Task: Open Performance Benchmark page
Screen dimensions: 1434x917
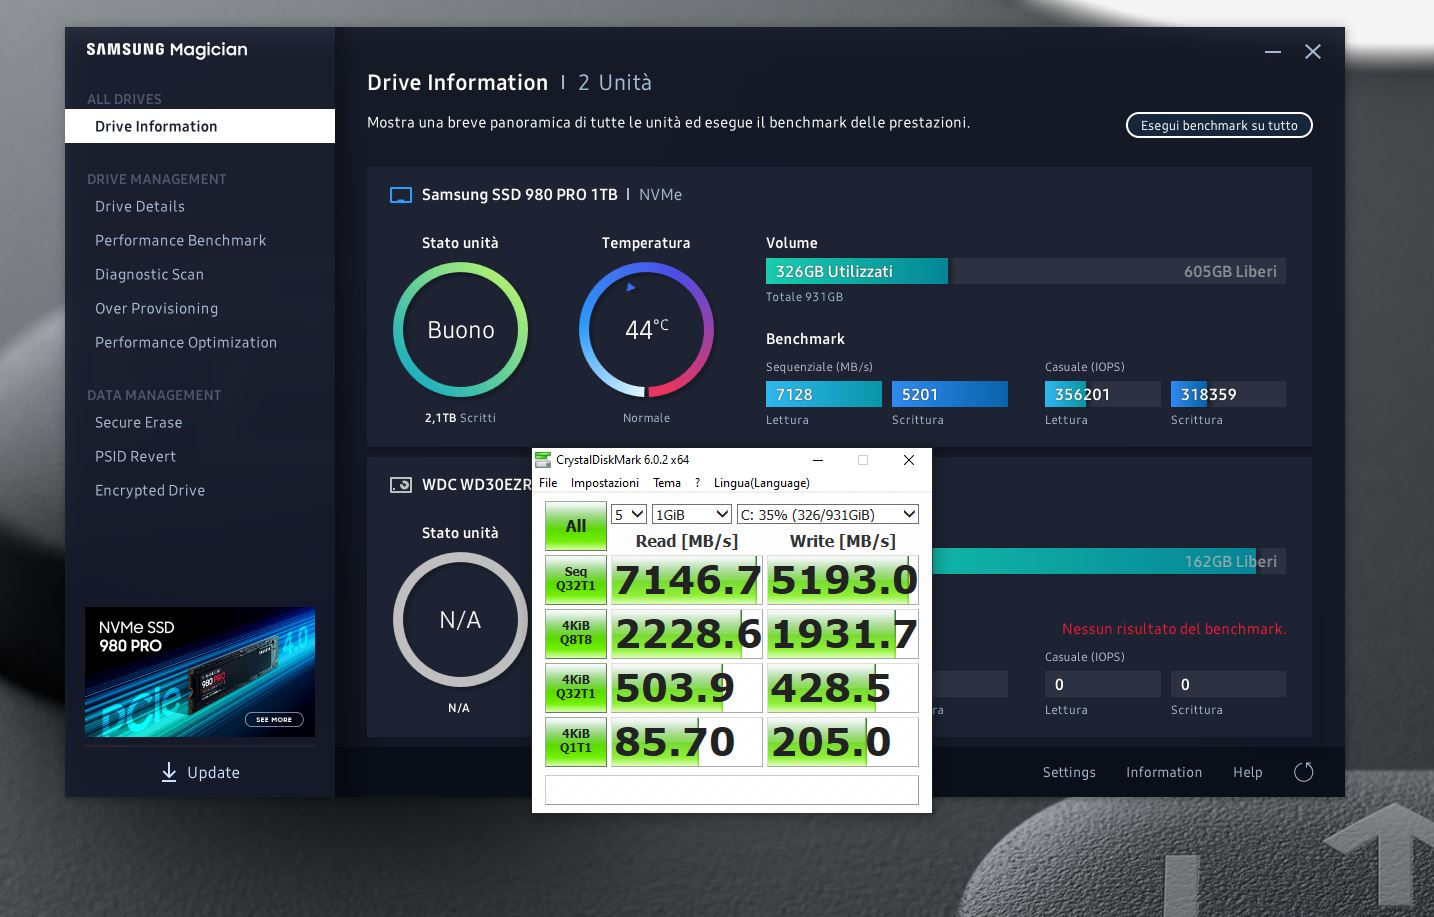Action: [x=181, y=240]
